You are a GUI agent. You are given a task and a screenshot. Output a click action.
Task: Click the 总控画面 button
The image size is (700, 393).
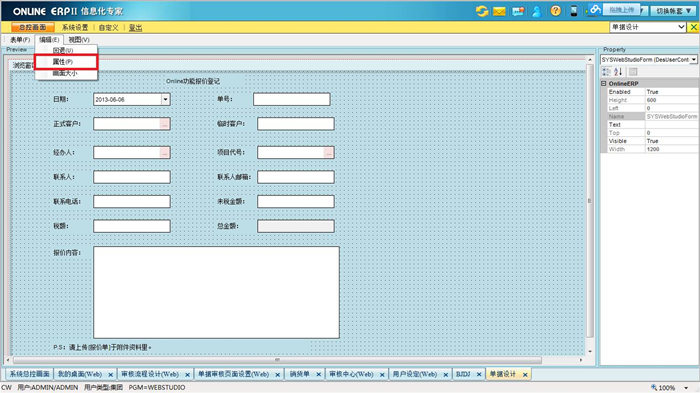pos(33,27)
